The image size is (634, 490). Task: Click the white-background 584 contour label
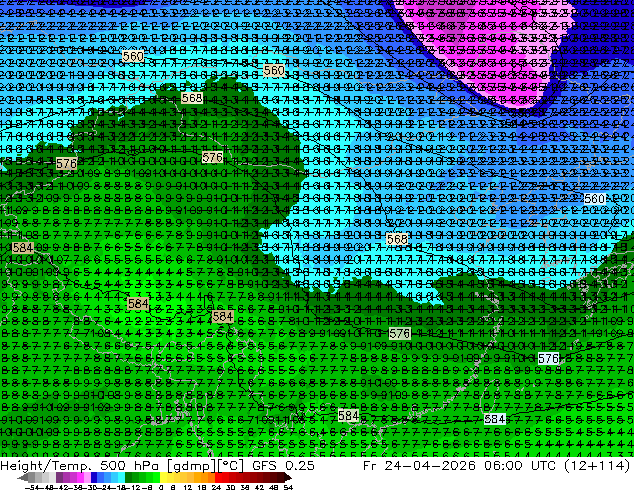coord(495,419)
